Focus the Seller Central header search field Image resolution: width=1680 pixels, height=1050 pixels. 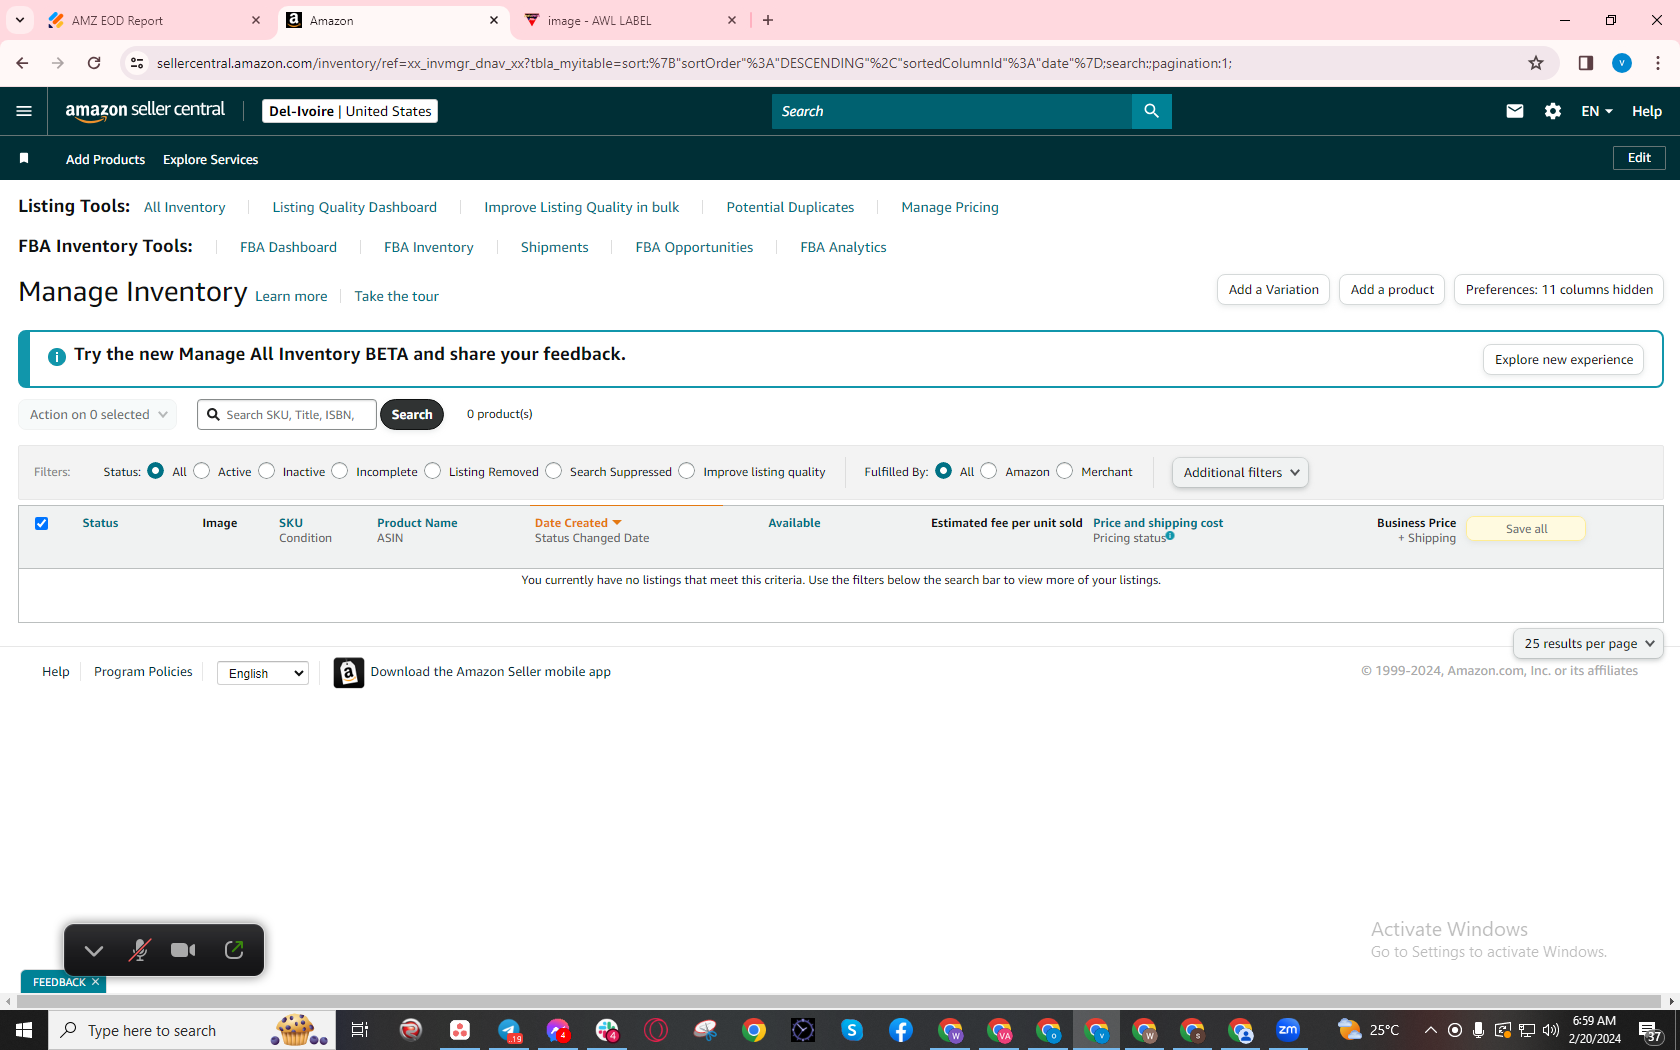point(951,111)
